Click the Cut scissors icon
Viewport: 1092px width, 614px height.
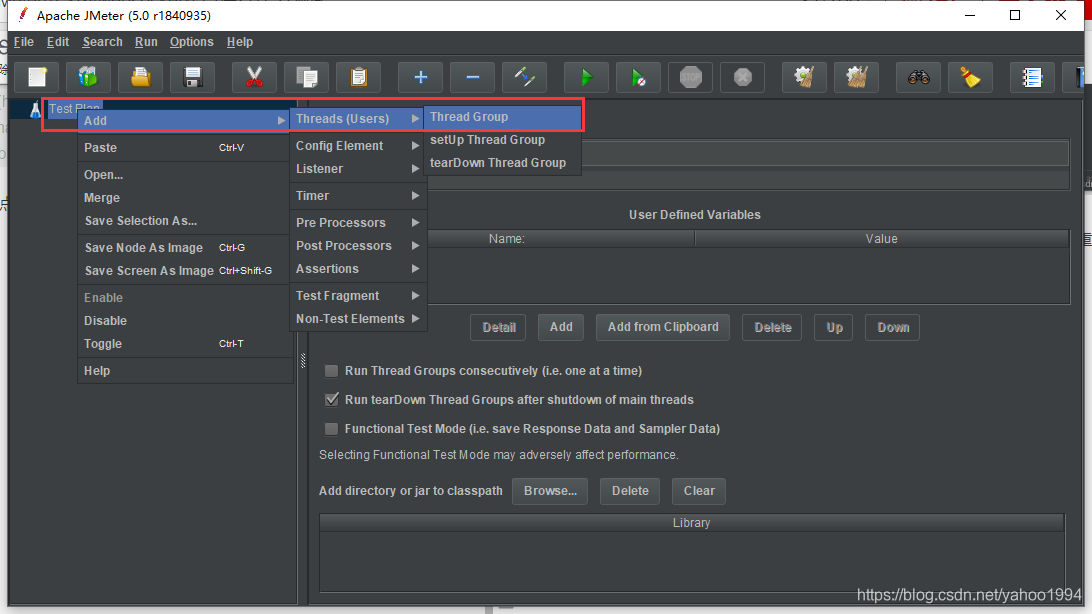pos(254,77)
